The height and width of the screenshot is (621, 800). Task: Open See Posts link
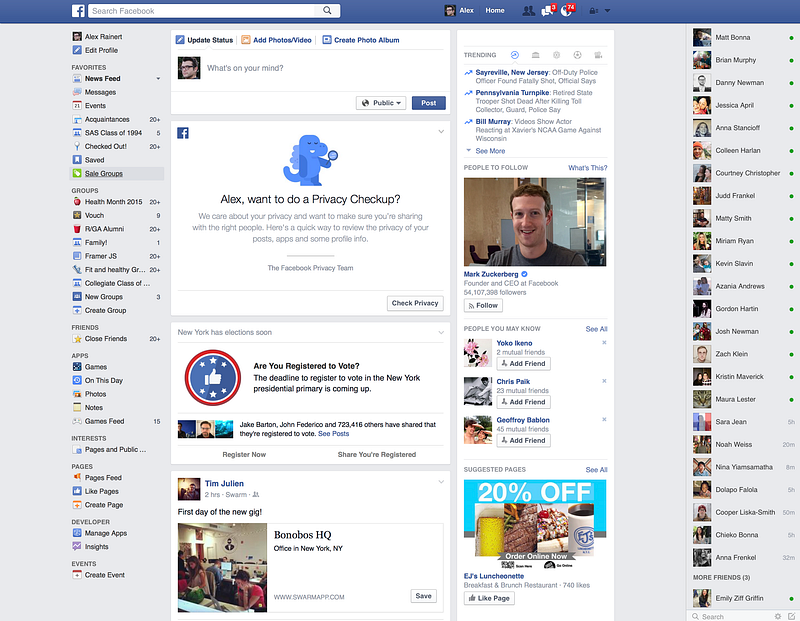[x=334, y=434]
